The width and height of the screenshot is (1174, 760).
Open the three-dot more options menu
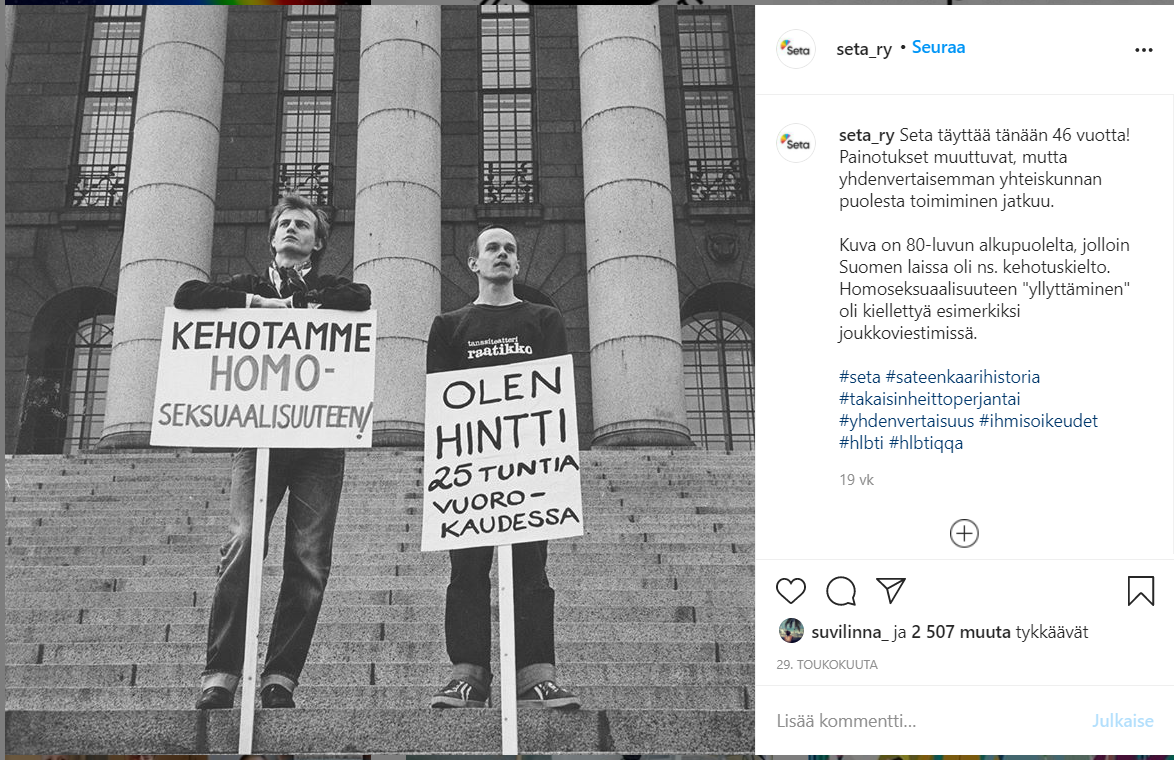1143,50
